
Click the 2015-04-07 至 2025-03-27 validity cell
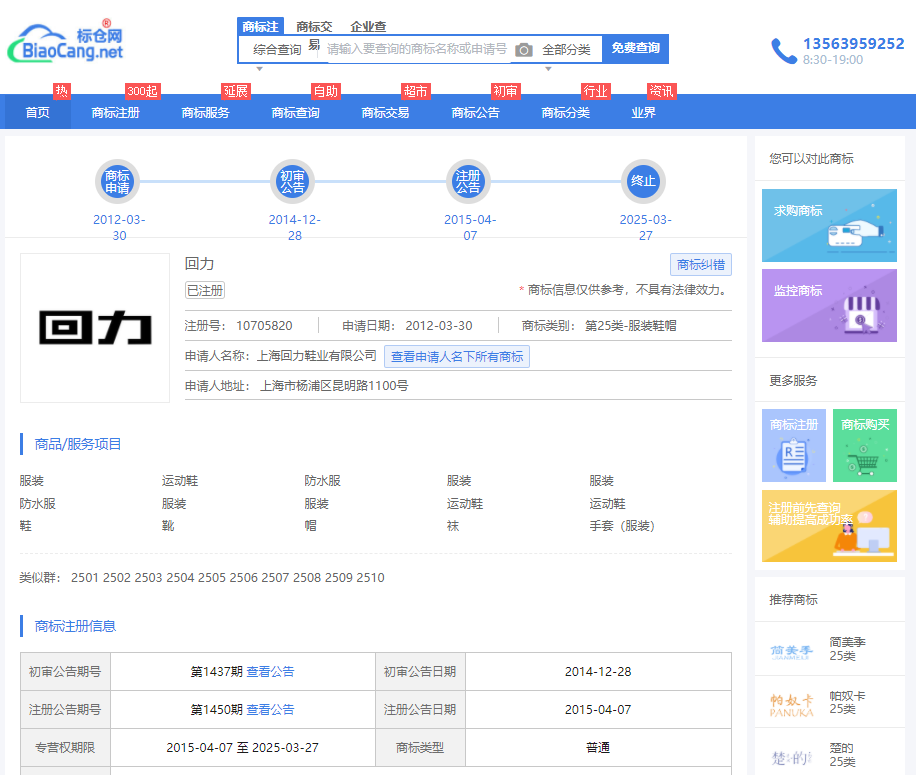point(242,748)
